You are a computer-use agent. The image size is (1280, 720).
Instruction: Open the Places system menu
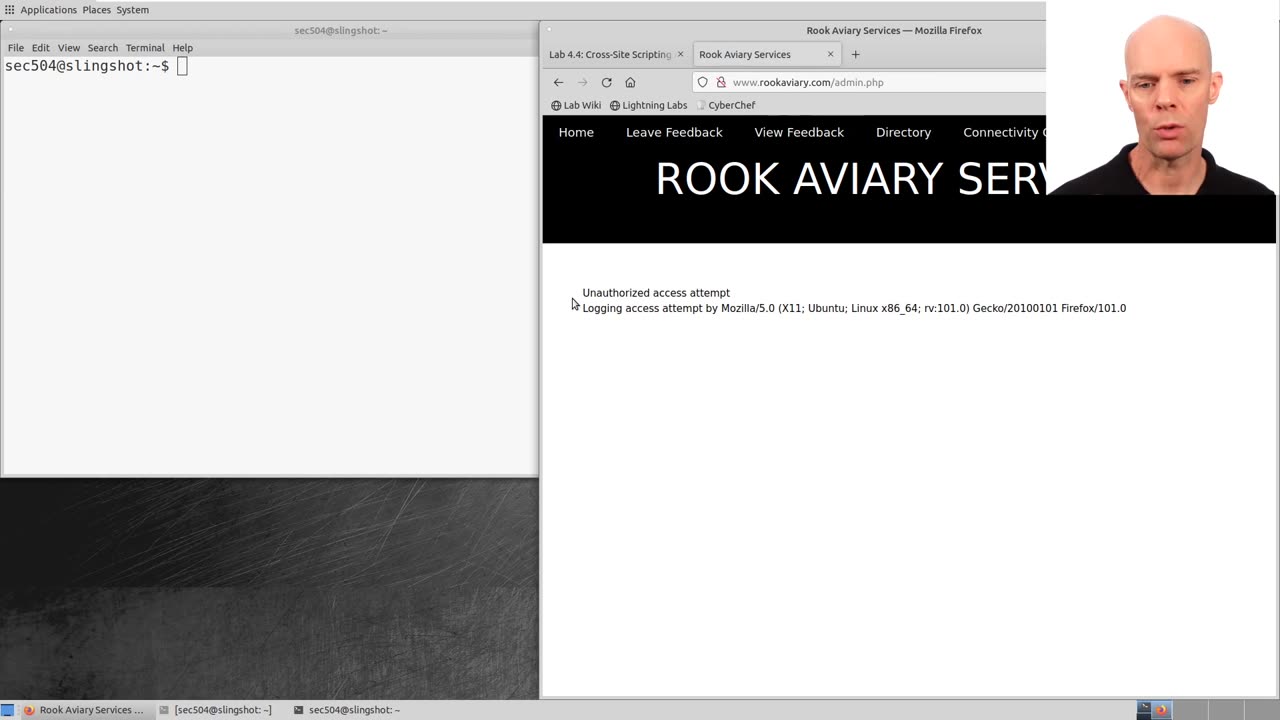point(97,10)
